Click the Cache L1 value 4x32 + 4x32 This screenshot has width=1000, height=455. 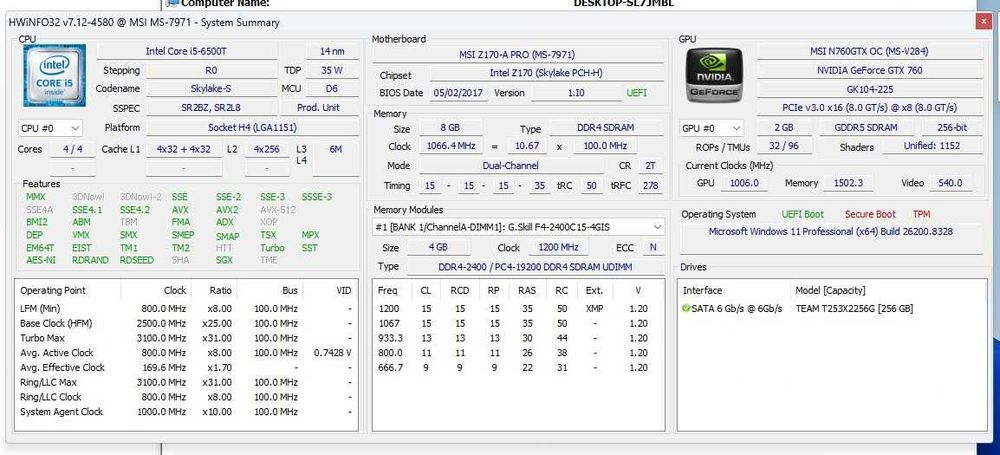(184, 149)
